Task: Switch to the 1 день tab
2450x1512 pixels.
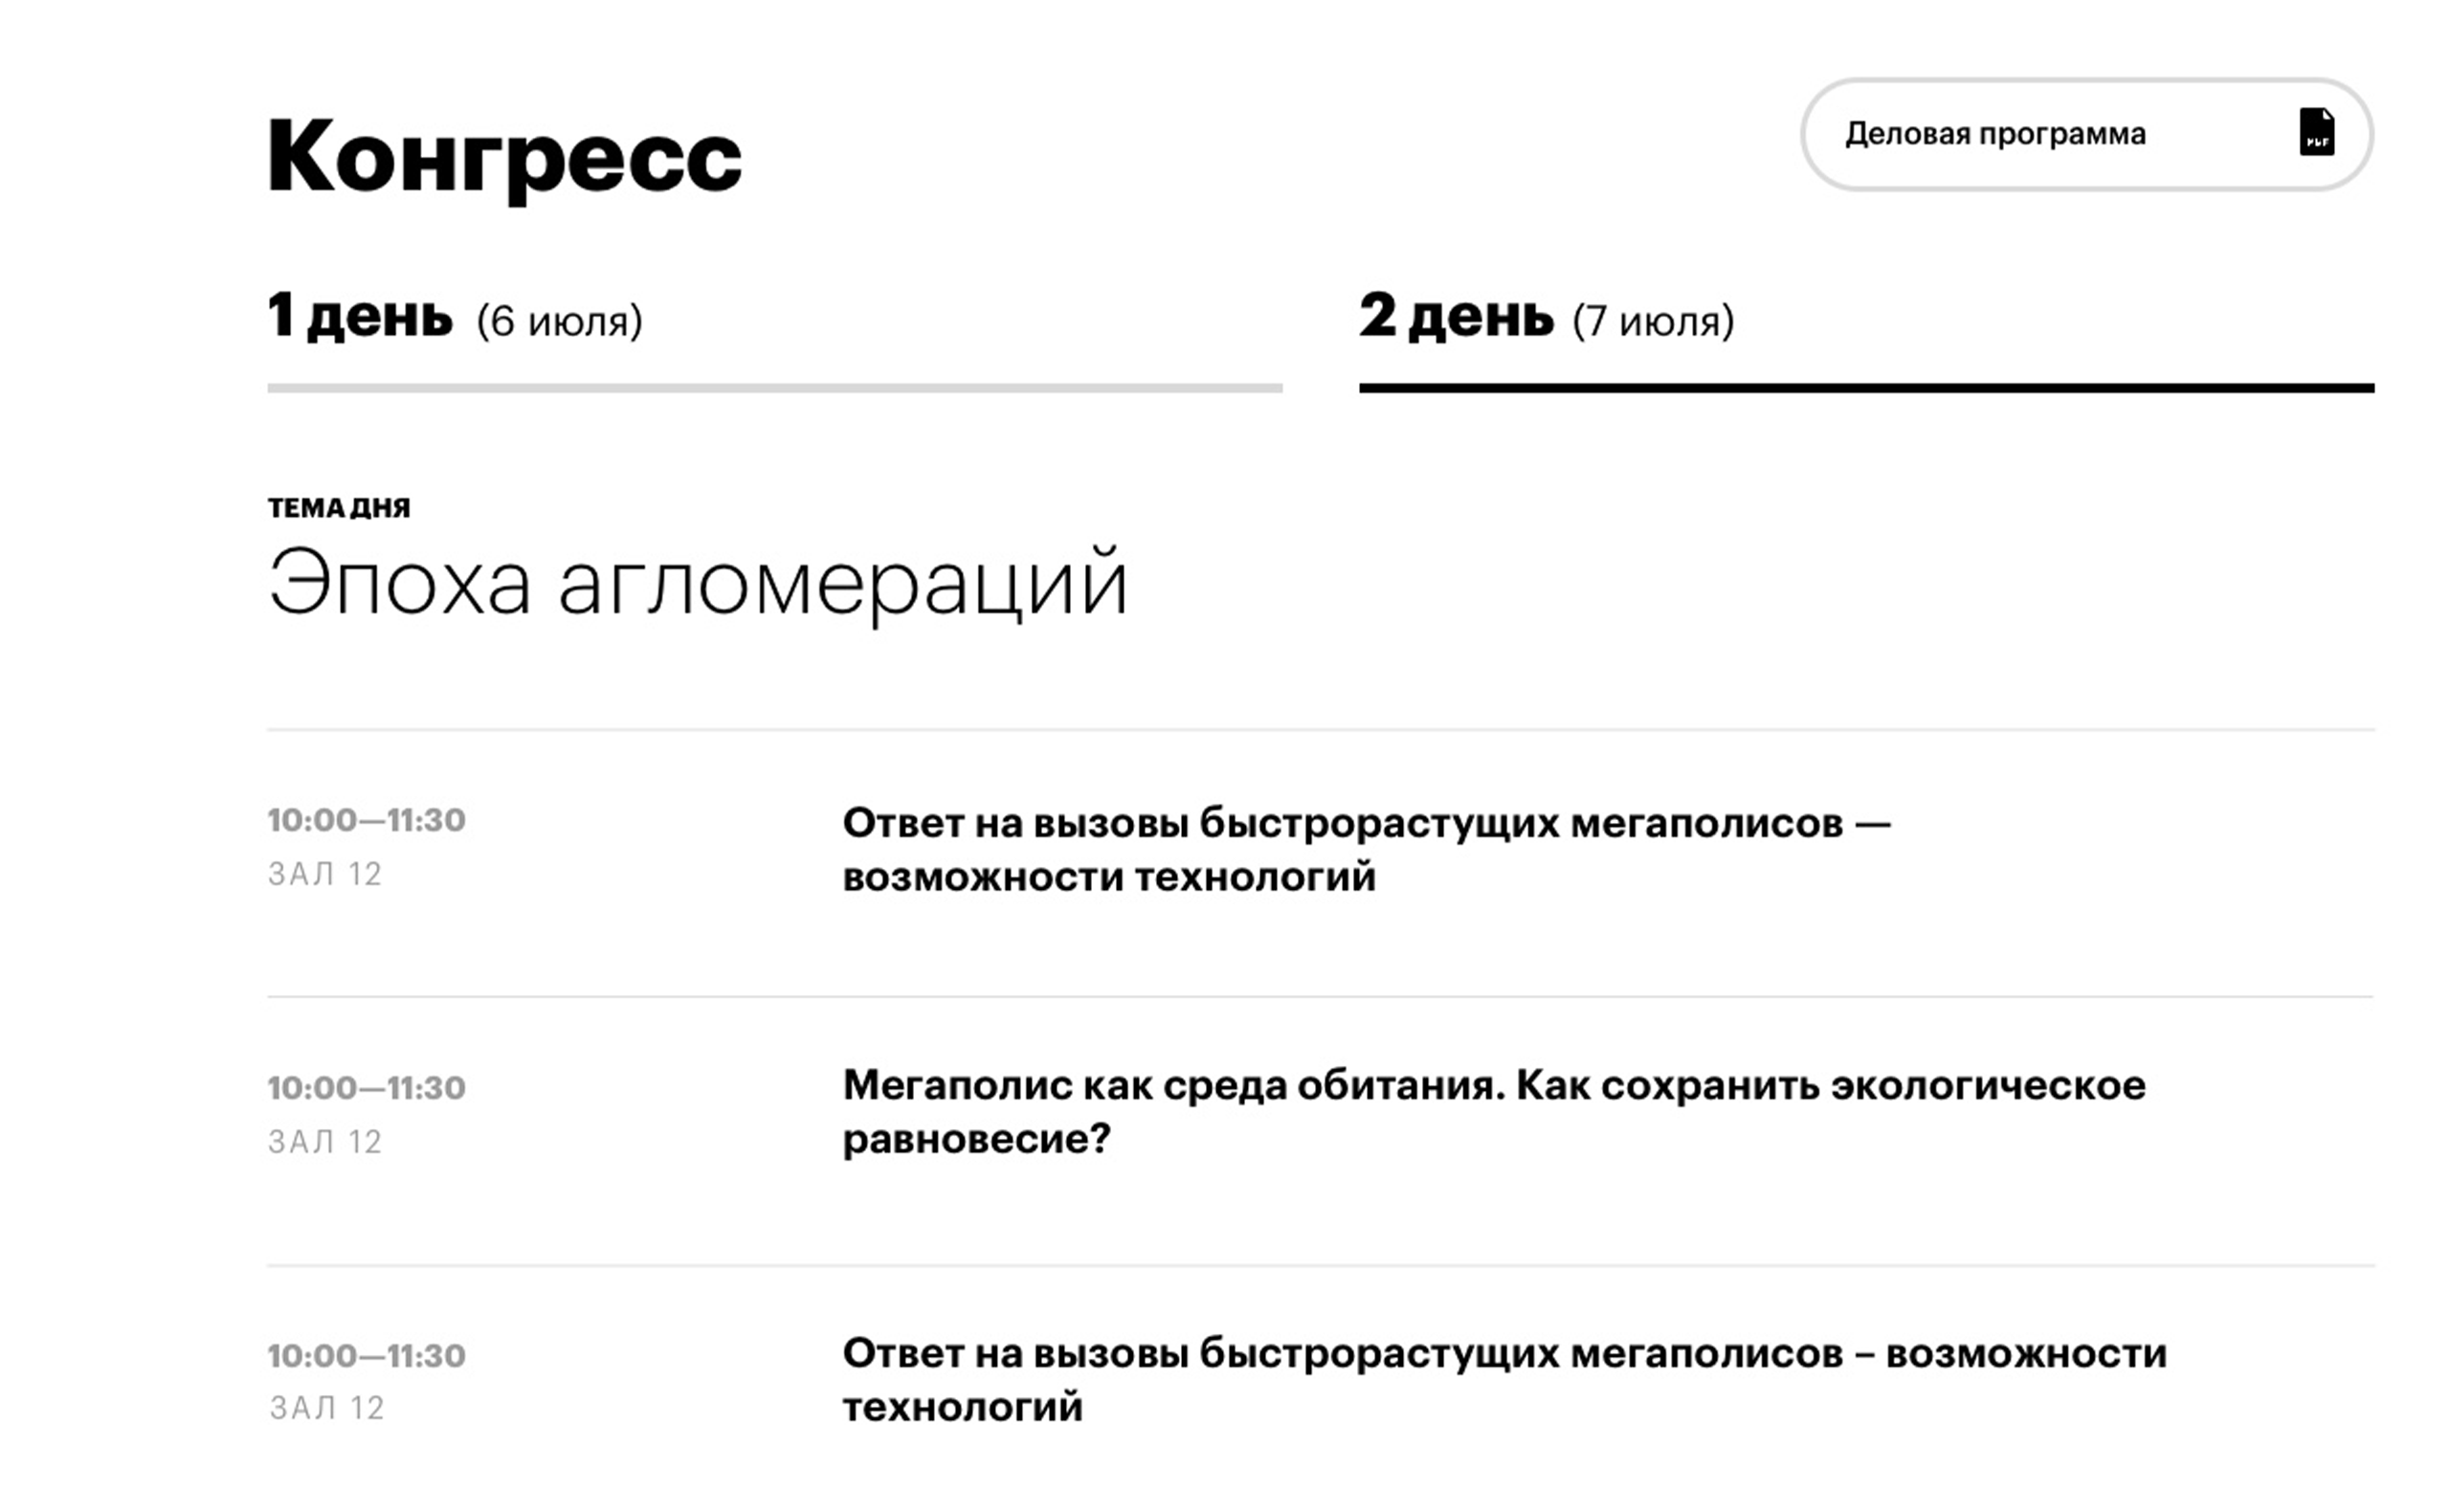Action: coord(360,316)
